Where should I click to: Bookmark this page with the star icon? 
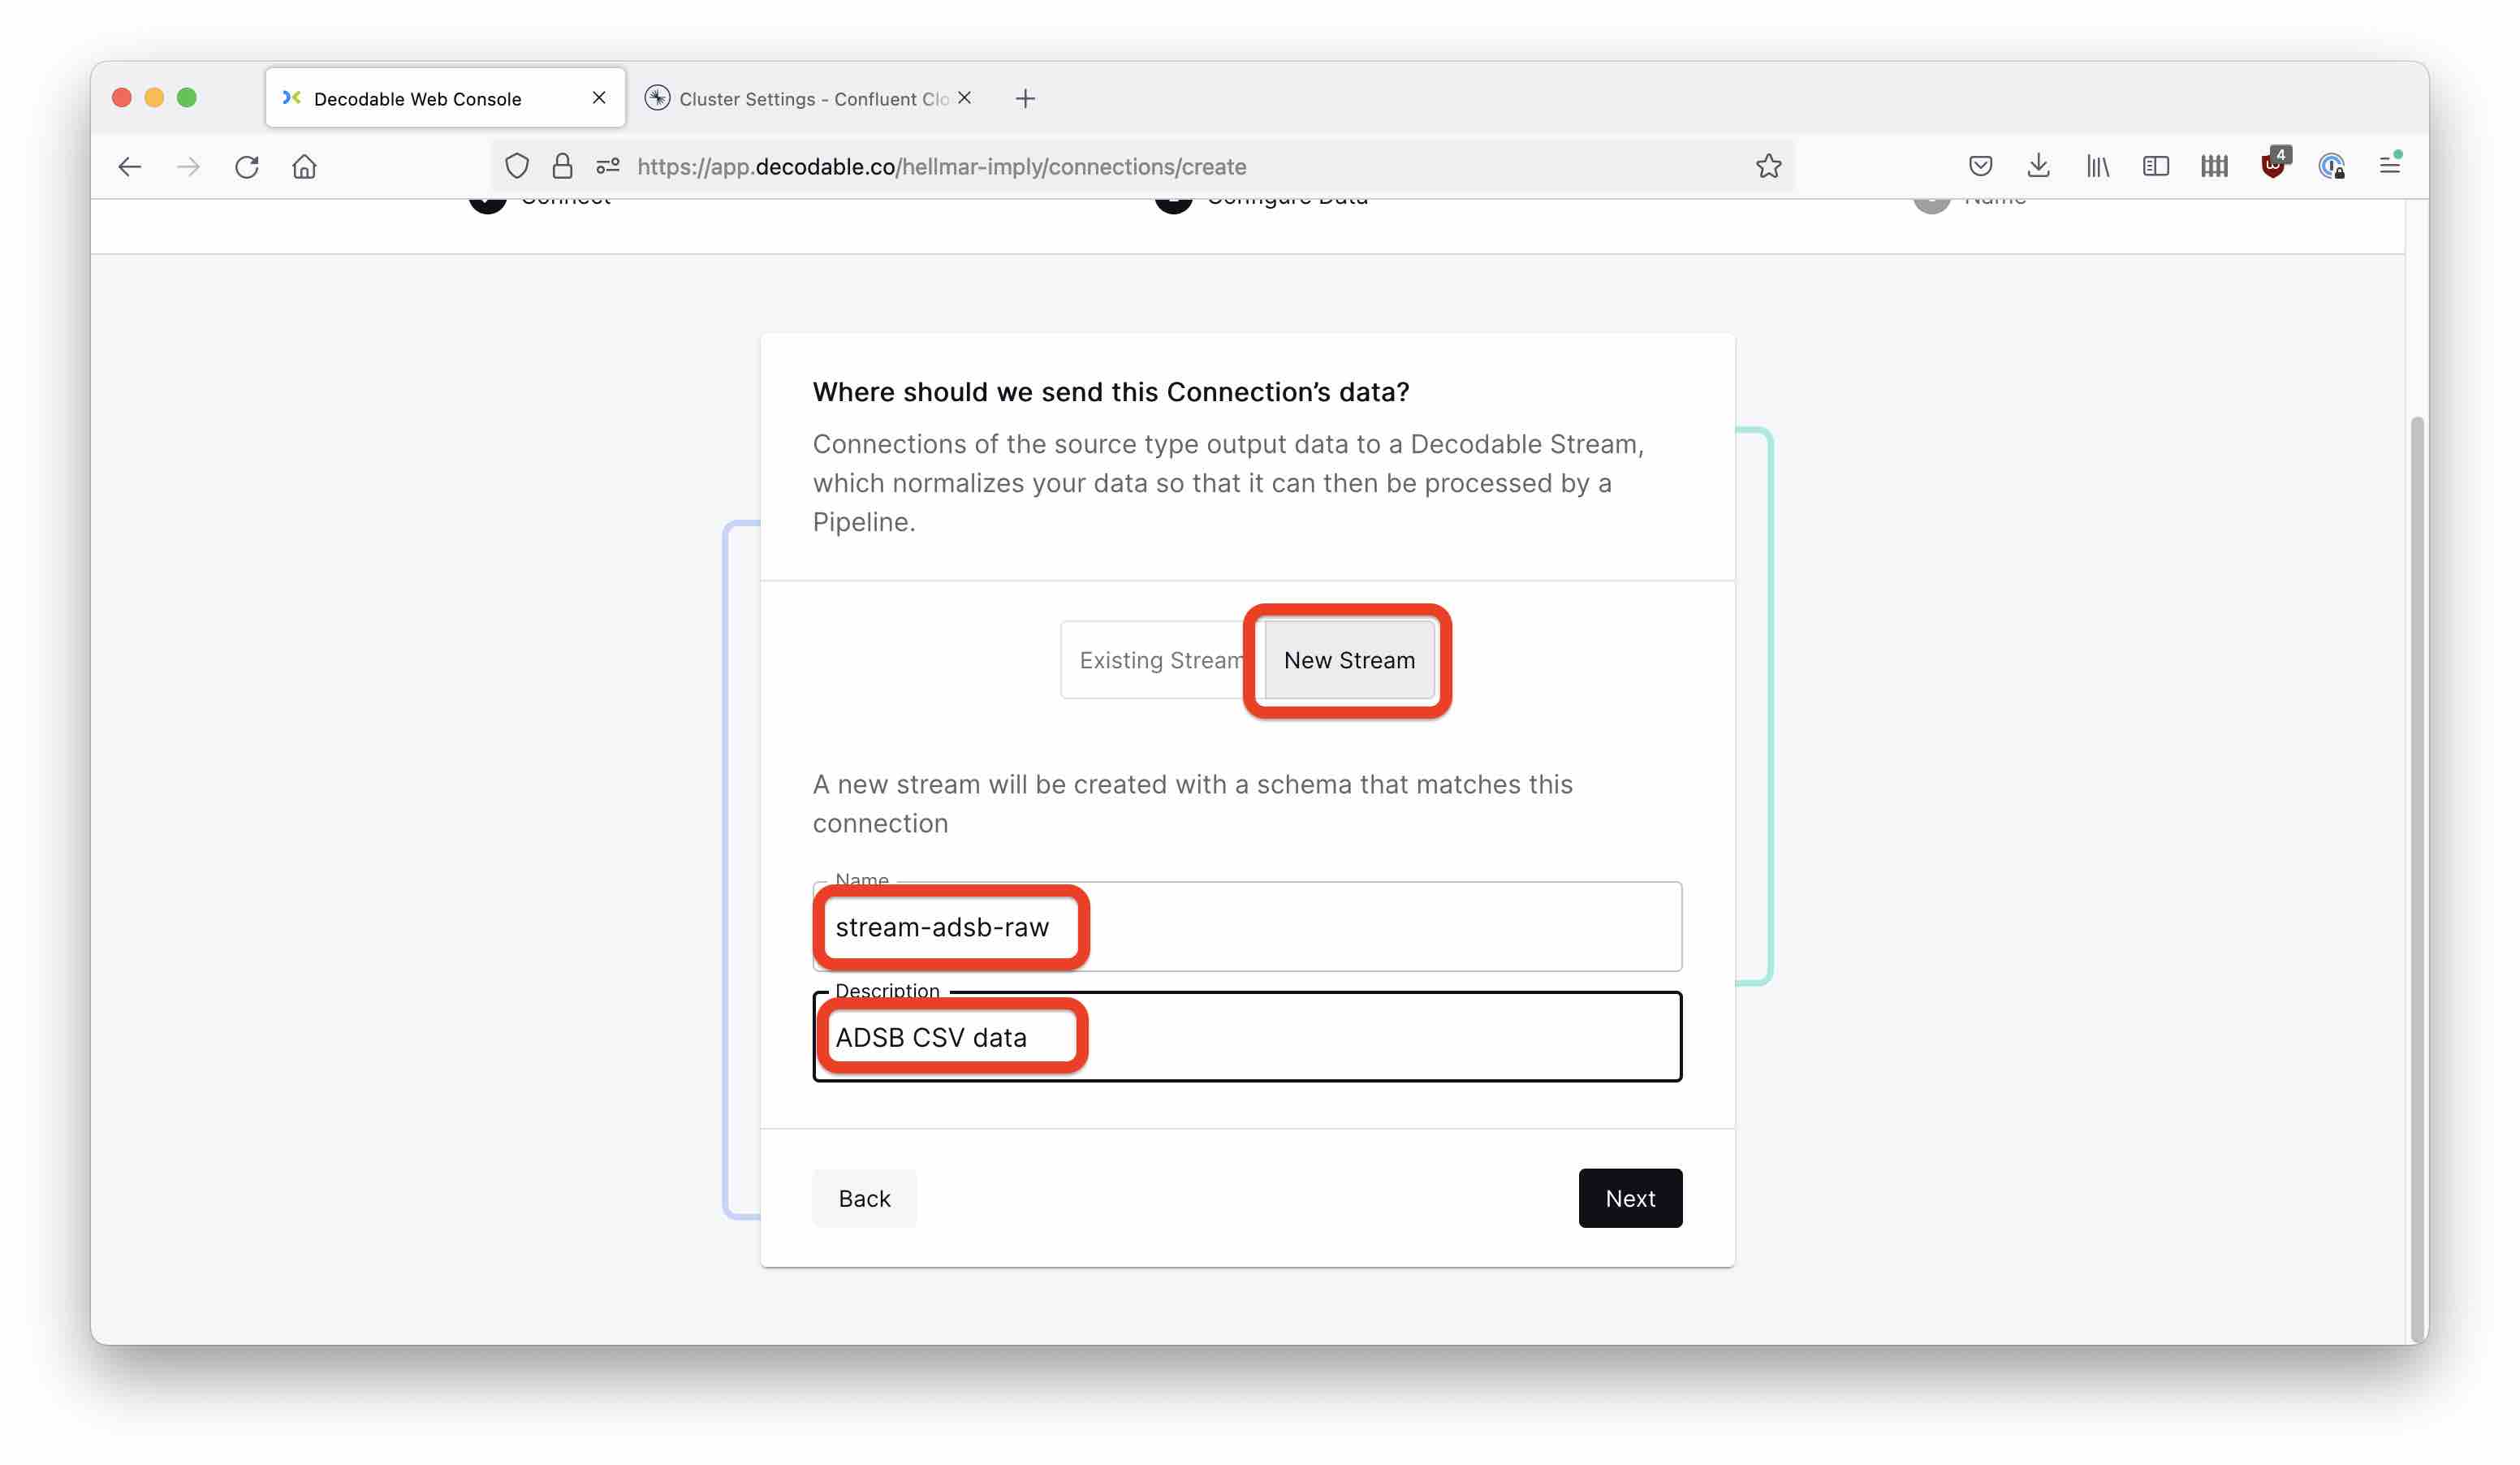1768,167
